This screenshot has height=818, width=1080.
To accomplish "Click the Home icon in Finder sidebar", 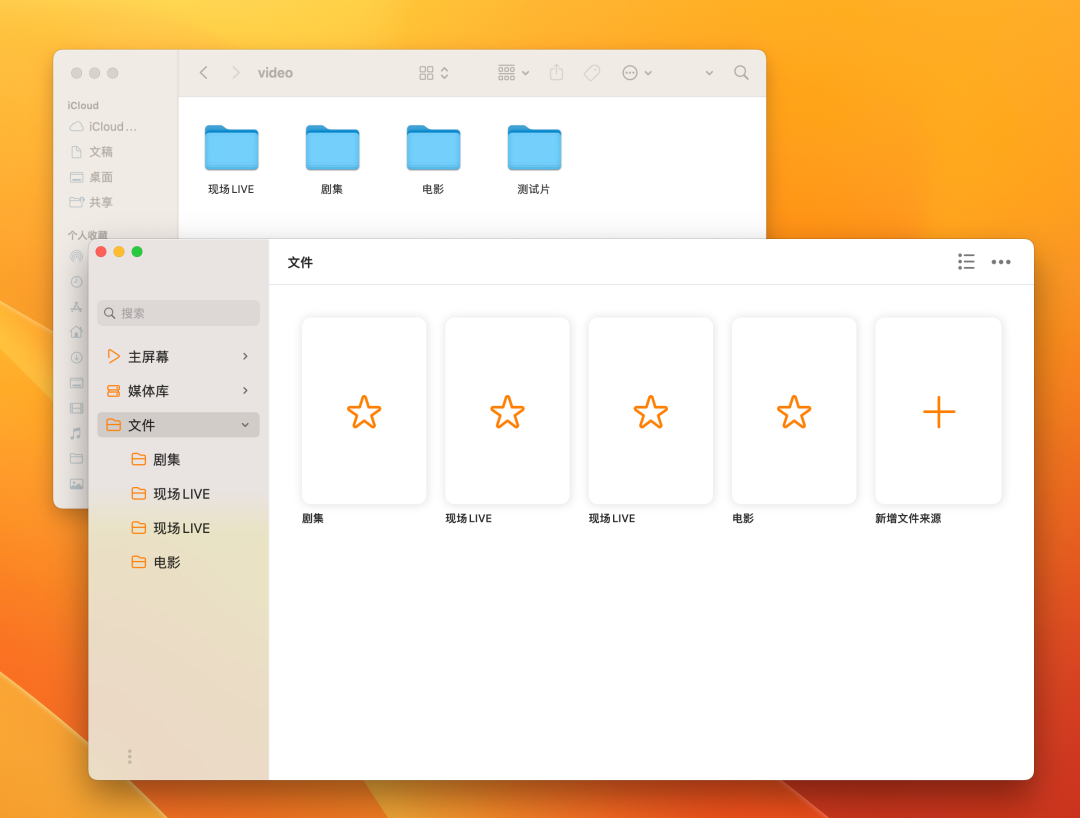I will pos(76,332).
